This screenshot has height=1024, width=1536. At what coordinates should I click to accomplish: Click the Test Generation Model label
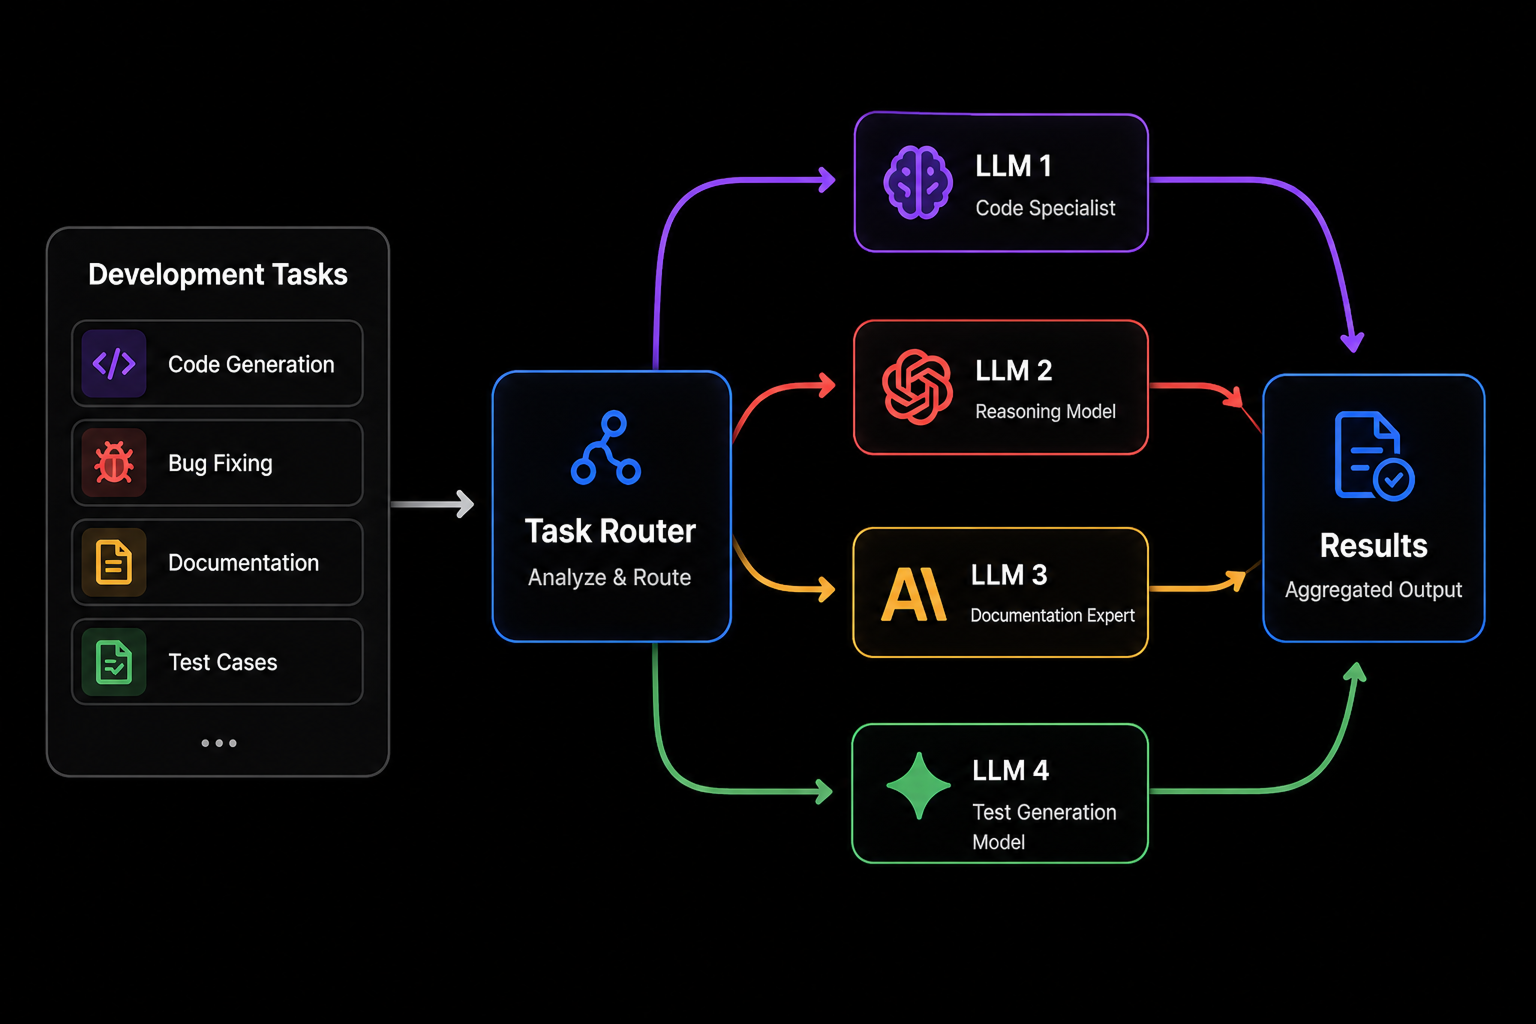[1045, 827]
